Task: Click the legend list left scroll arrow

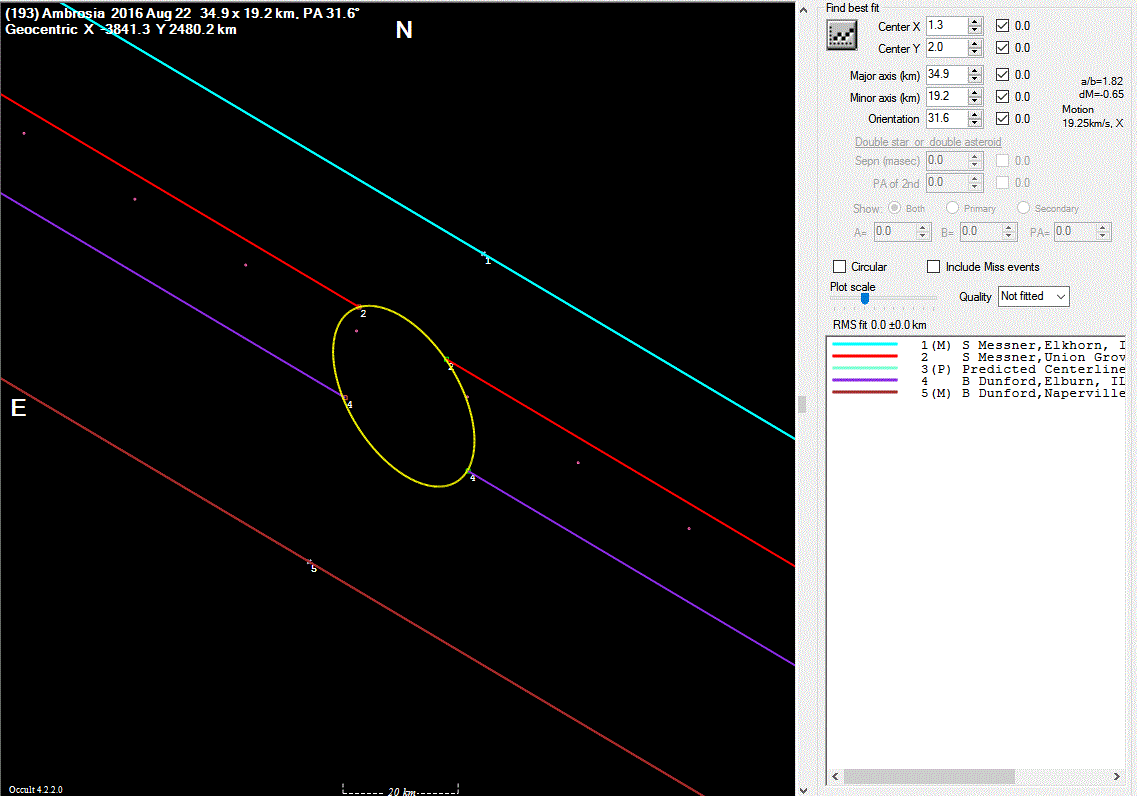Action: point(835,776)
